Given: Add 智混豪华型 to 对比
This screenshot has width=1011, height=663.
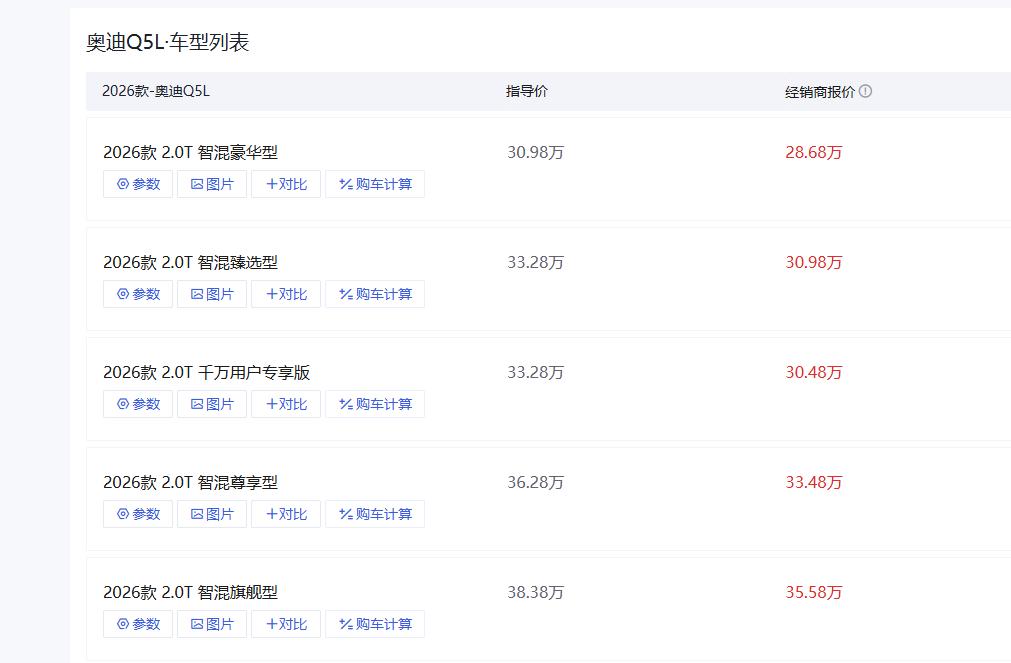Looking at the screenshot, I should pyautogui.click(x=286, y=184).
